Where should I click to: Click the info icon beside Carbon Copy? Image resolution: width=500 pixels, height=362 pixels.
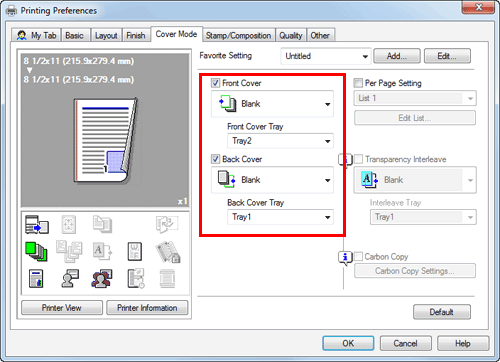coord(345,257)
